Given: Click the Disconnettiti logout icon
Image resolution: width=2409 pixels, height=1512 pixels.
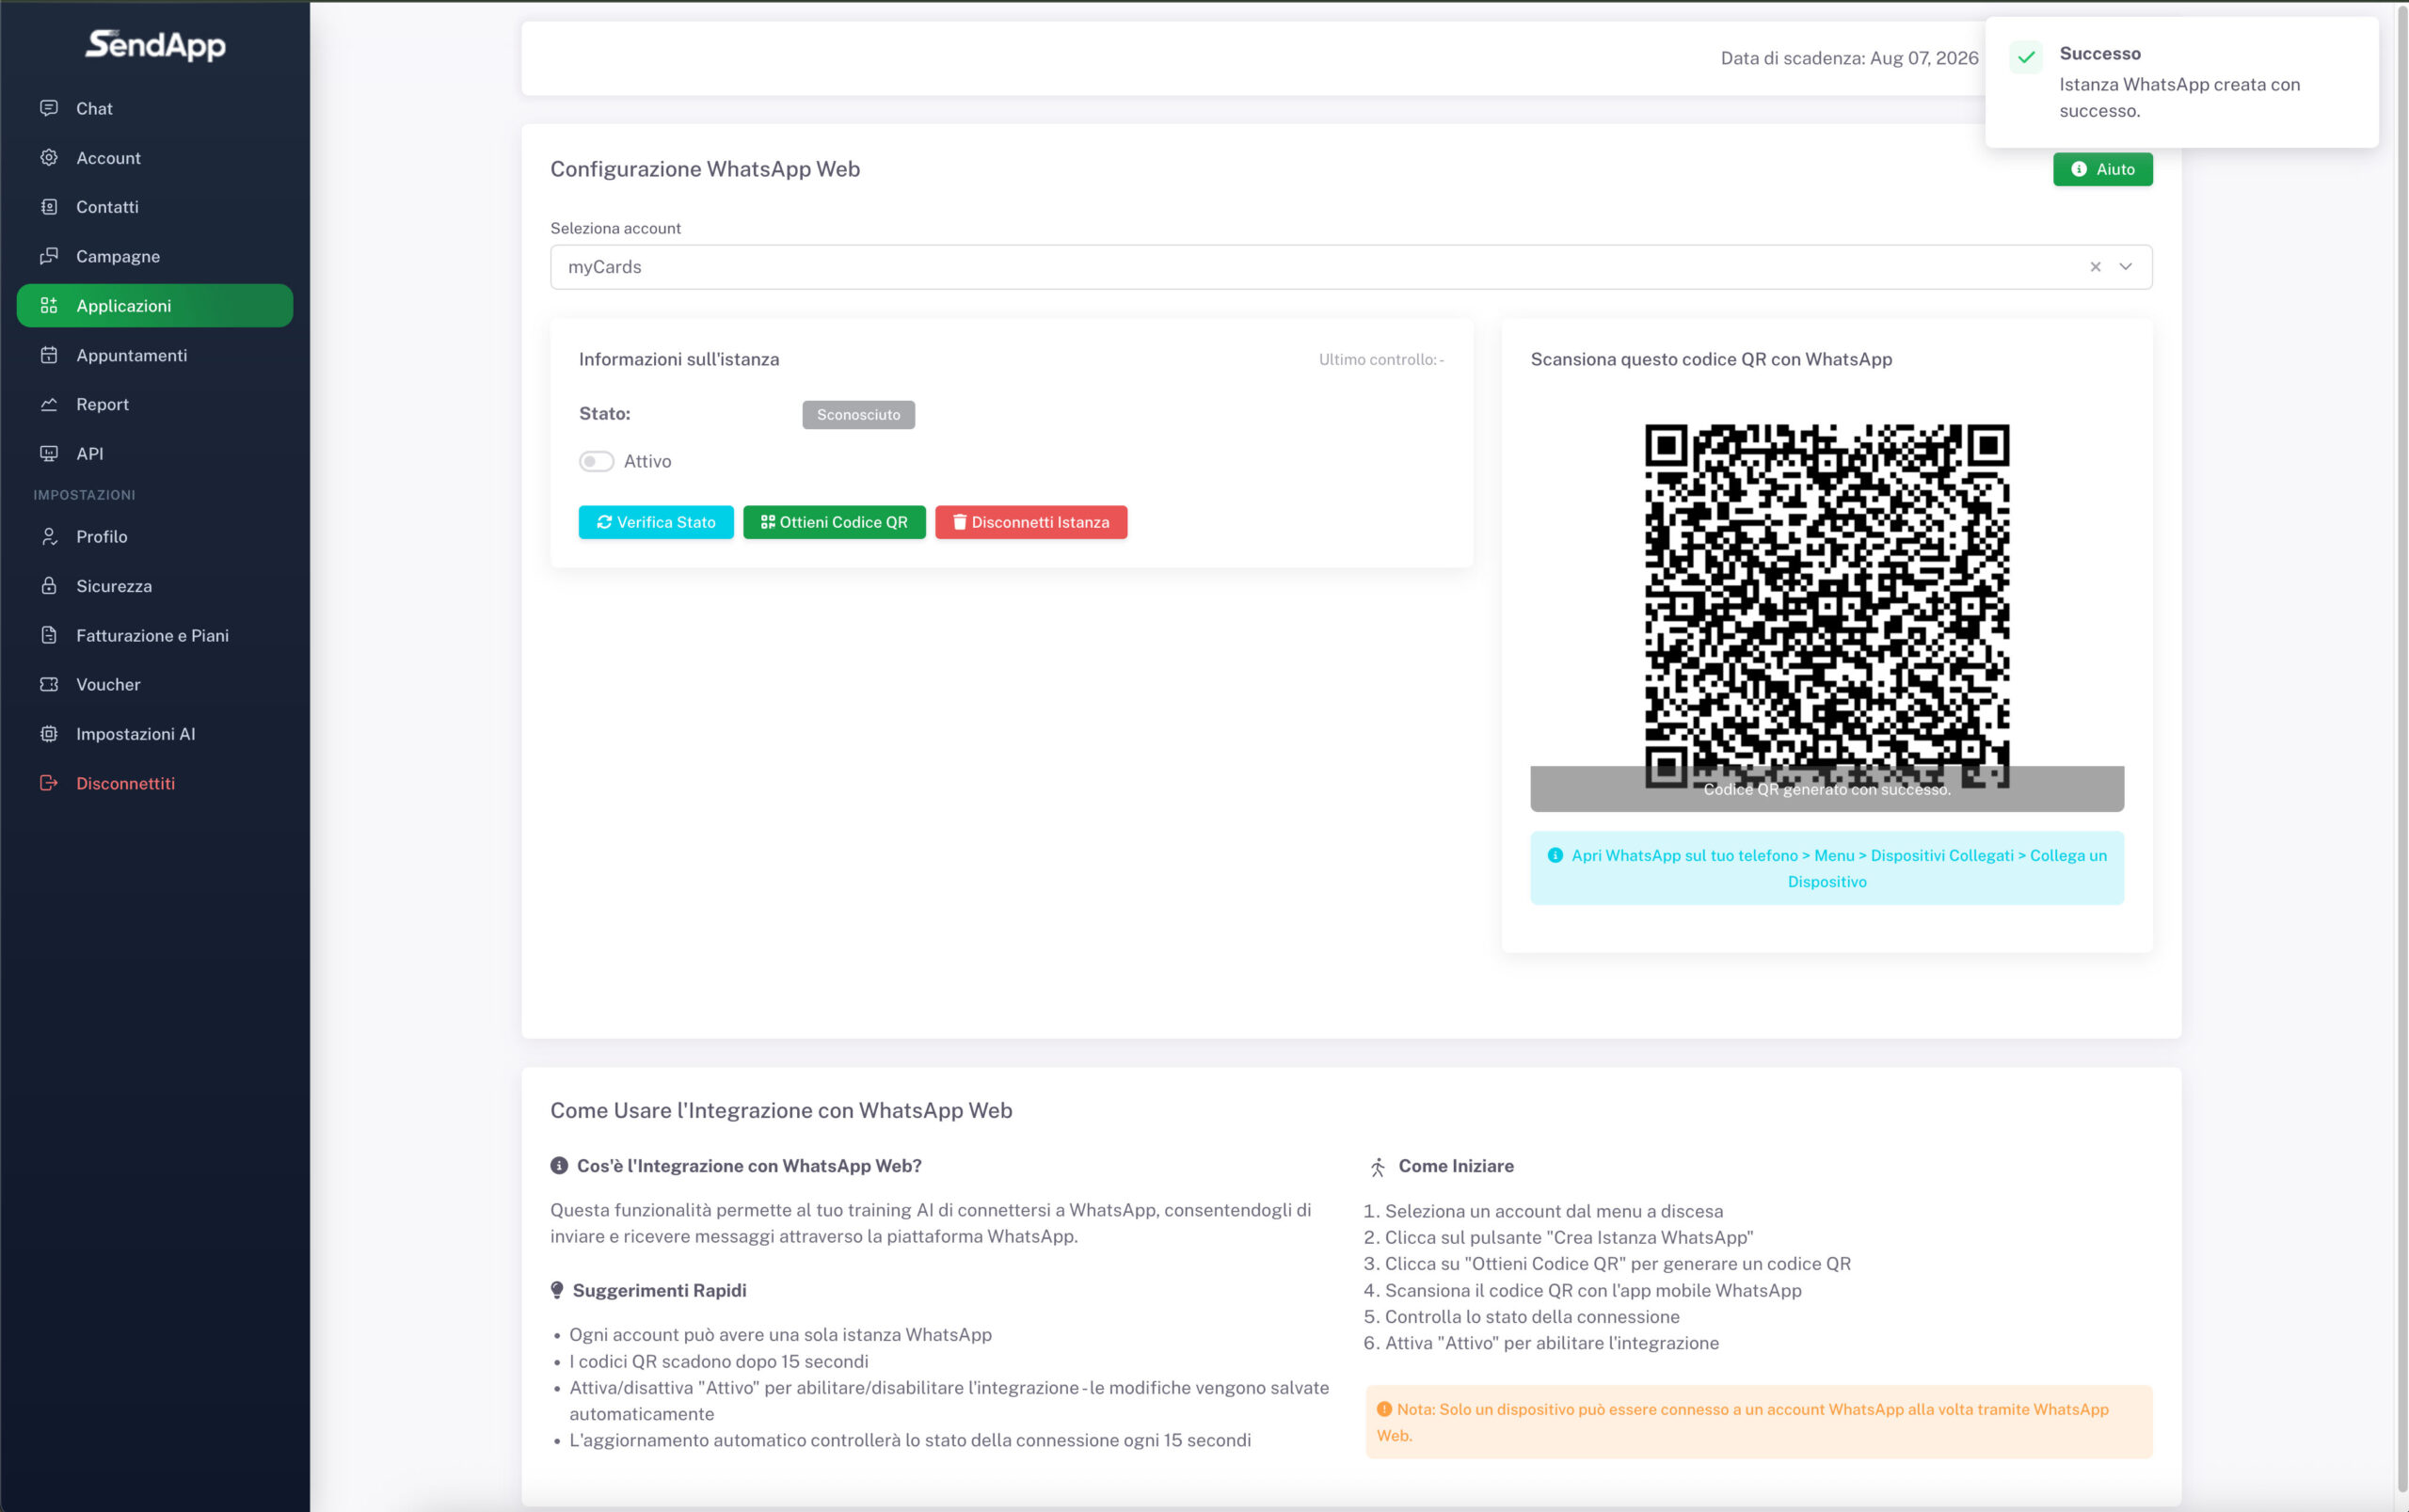Looking at the screenshot, I should click(x=48, y=783).
